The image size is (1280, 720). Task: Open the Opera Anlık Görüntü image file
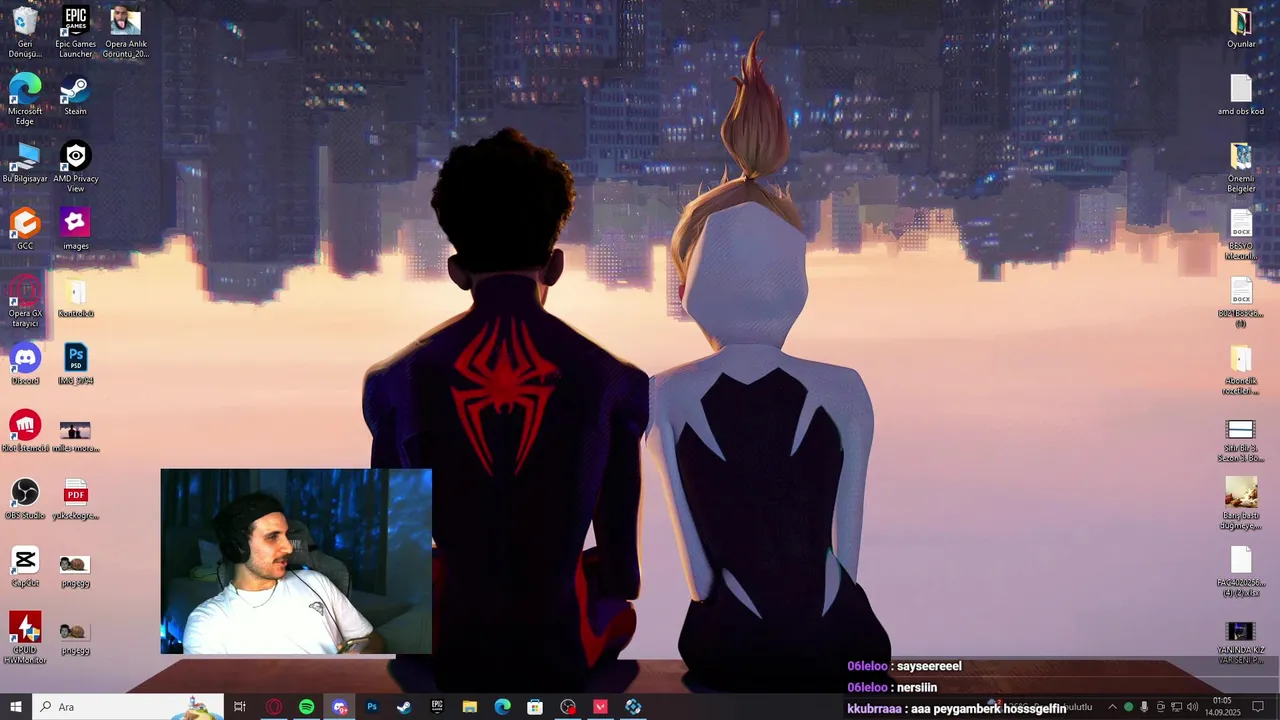(125, 32)
